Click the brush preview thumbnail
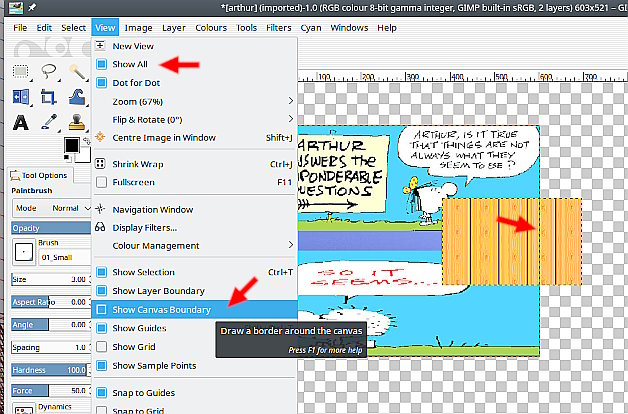This screenshot has width=628, height=414. point(24,252)
